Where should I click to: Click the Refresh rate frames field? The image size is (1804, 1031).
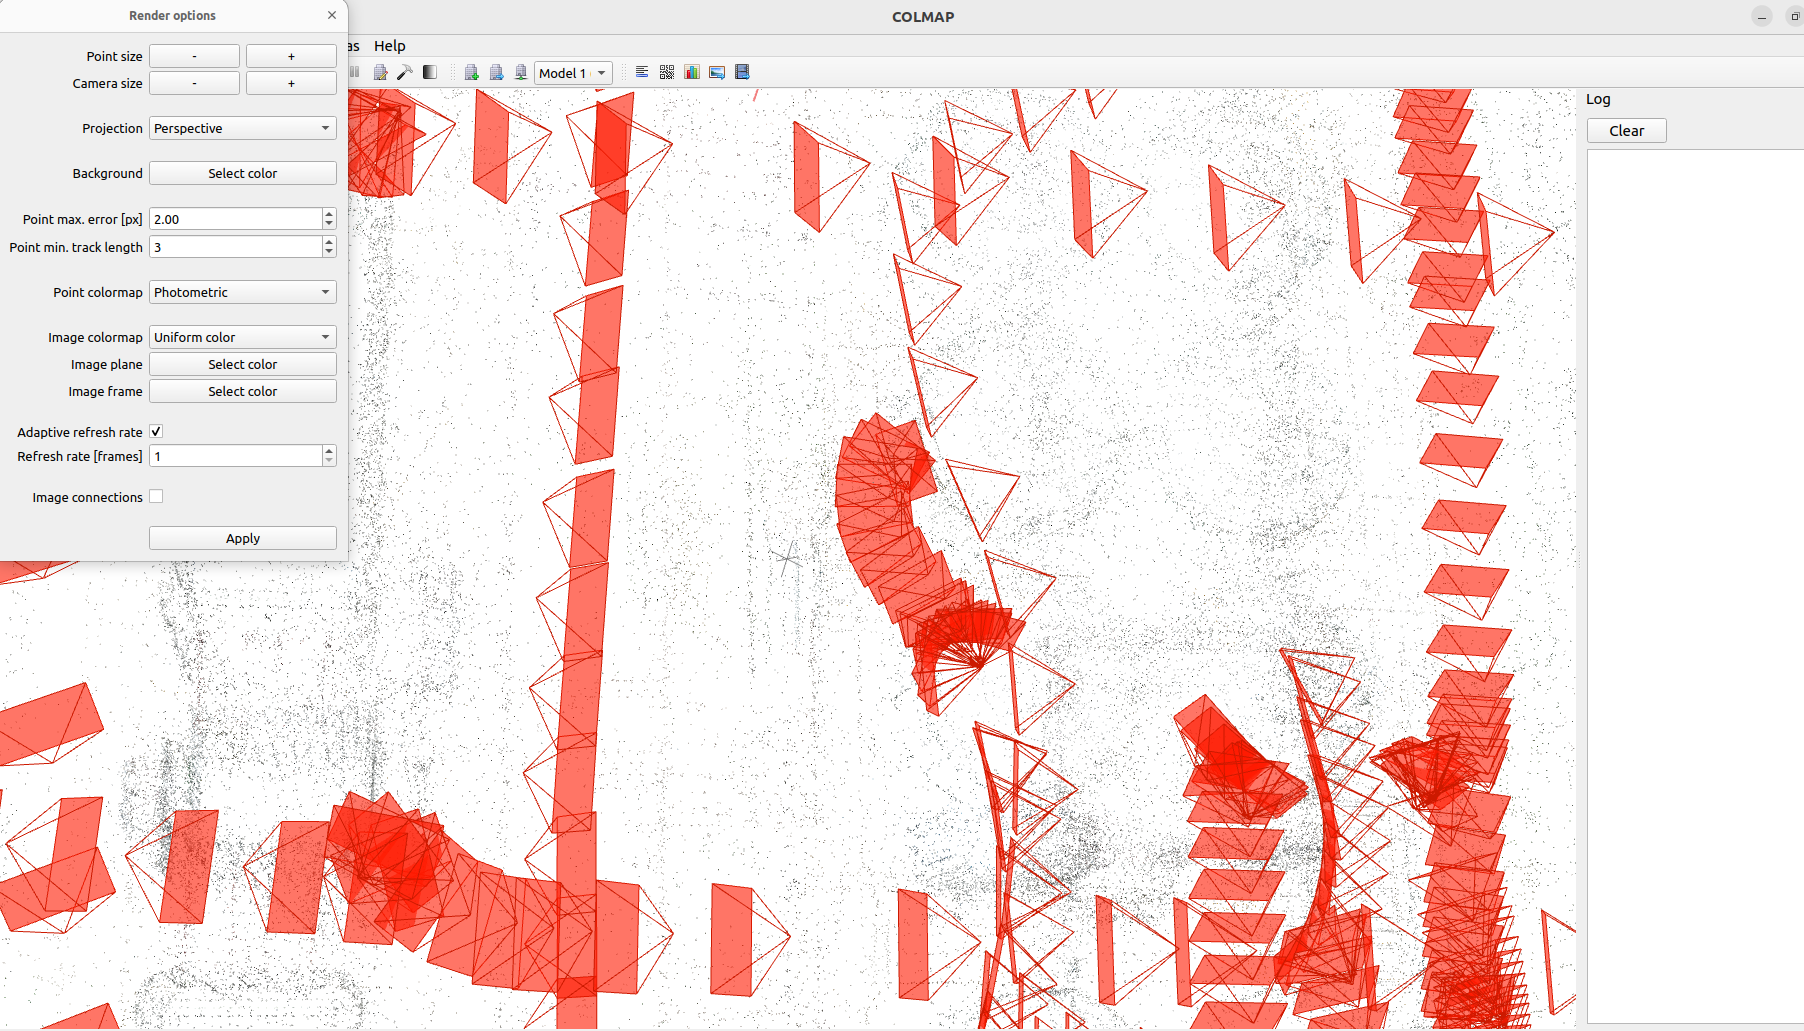pyautogui.click(x=236, y=456)
